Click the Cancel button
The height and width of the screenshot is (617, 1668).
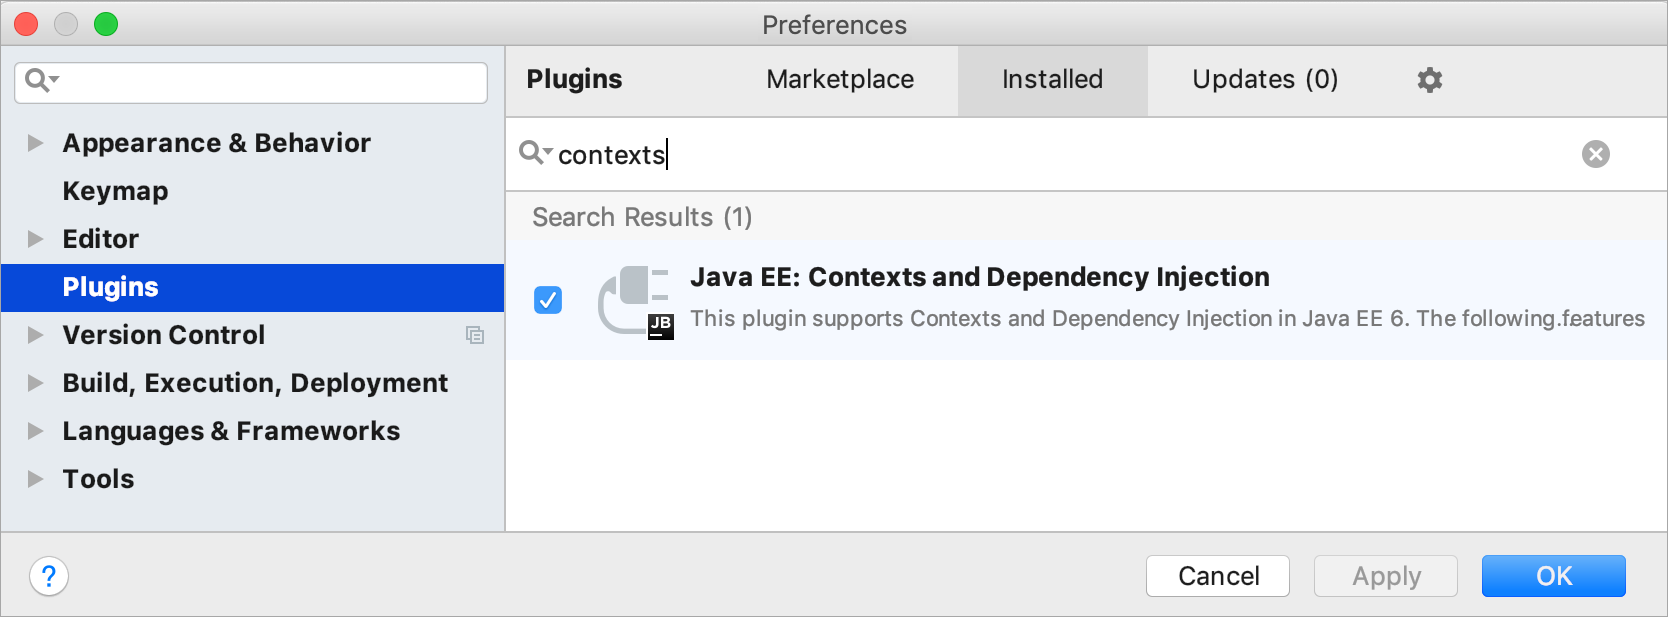point(1217,576)
